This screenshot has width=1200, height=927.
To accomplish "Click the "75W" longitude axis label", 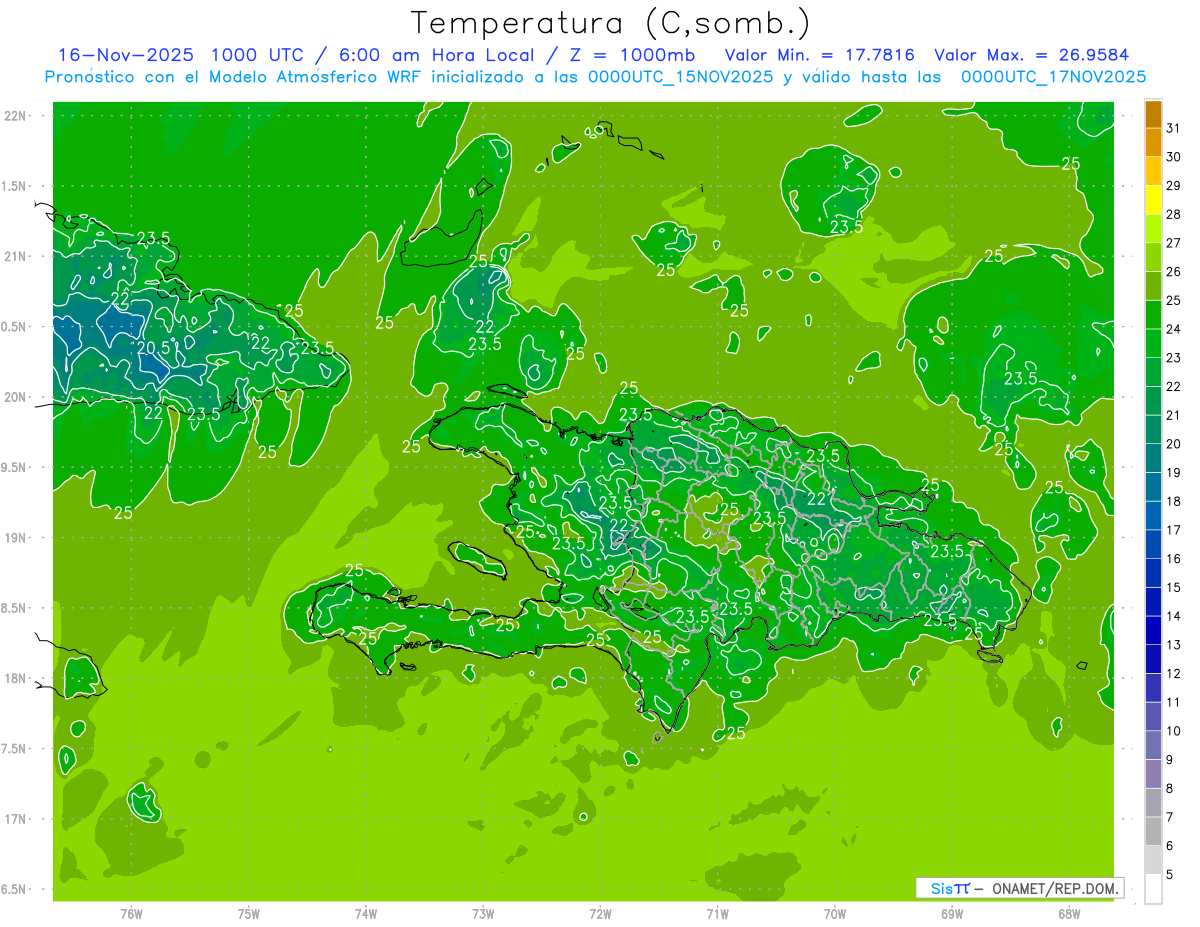I will point(249,913).
